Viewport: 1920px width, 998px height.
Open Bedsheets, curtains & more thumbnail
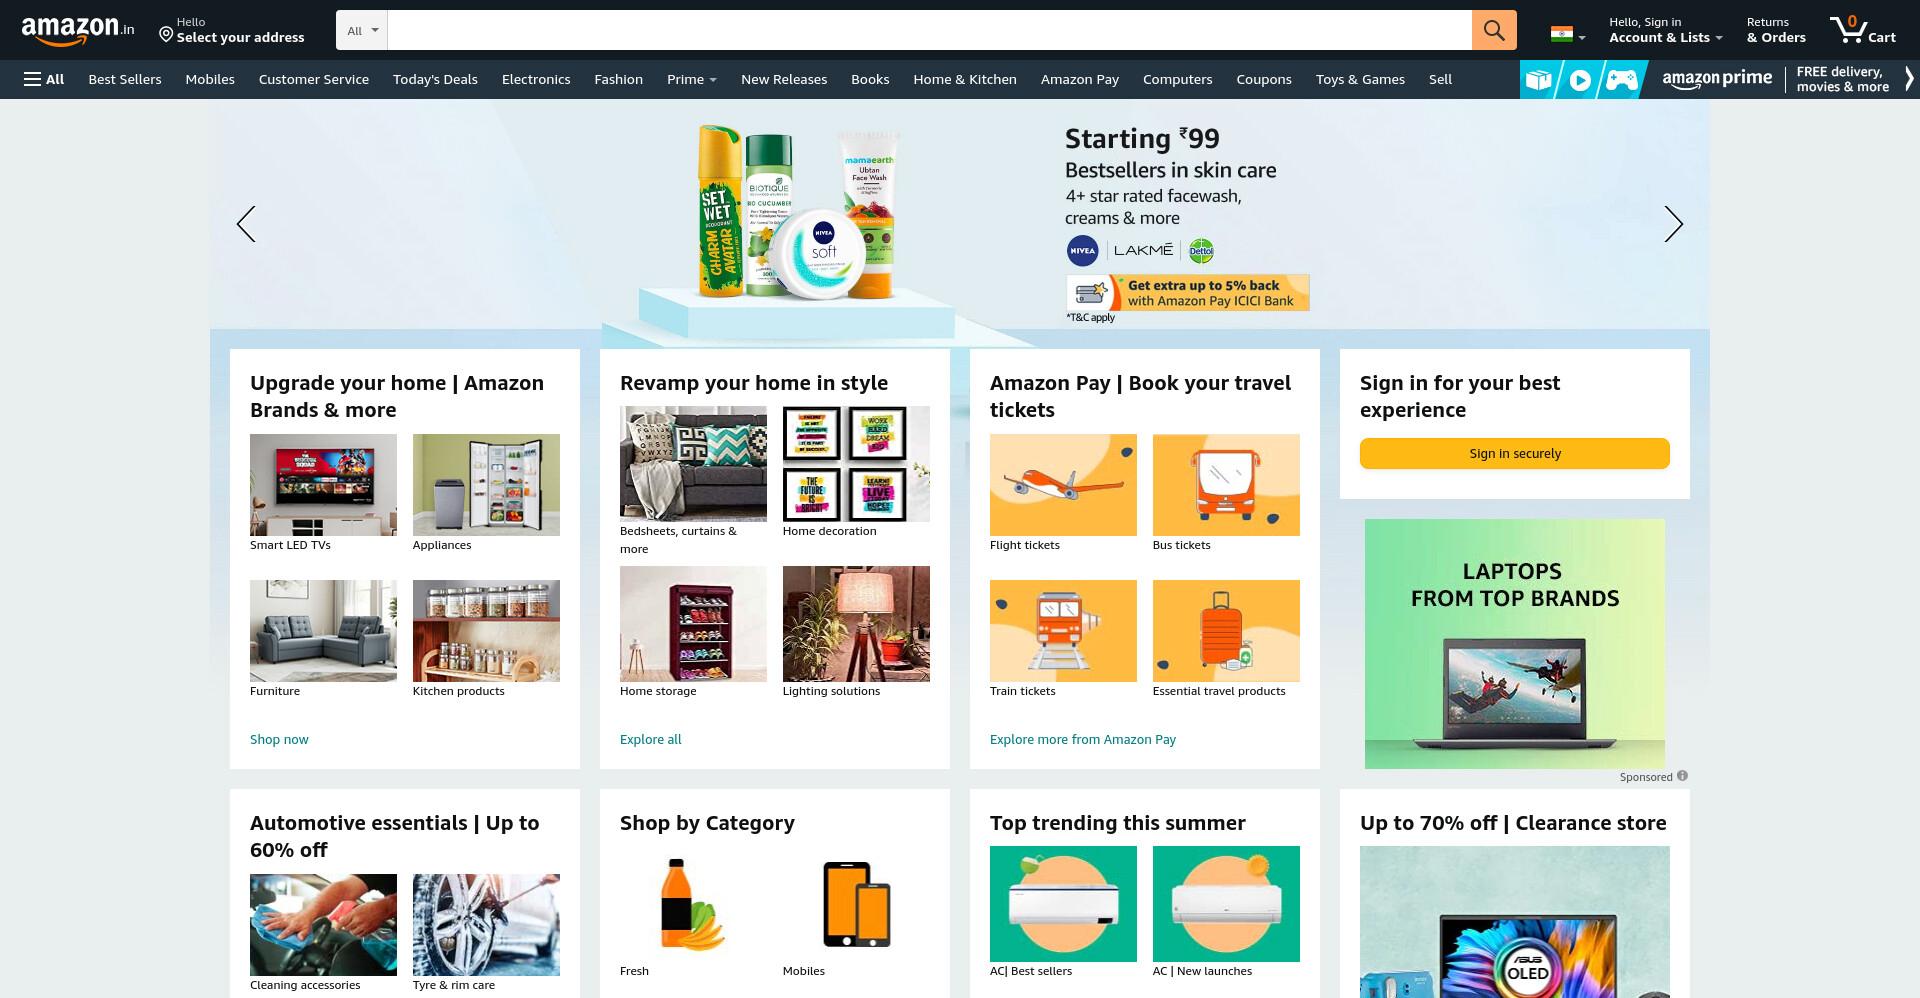pyautogui.click(x=693, y=464)
